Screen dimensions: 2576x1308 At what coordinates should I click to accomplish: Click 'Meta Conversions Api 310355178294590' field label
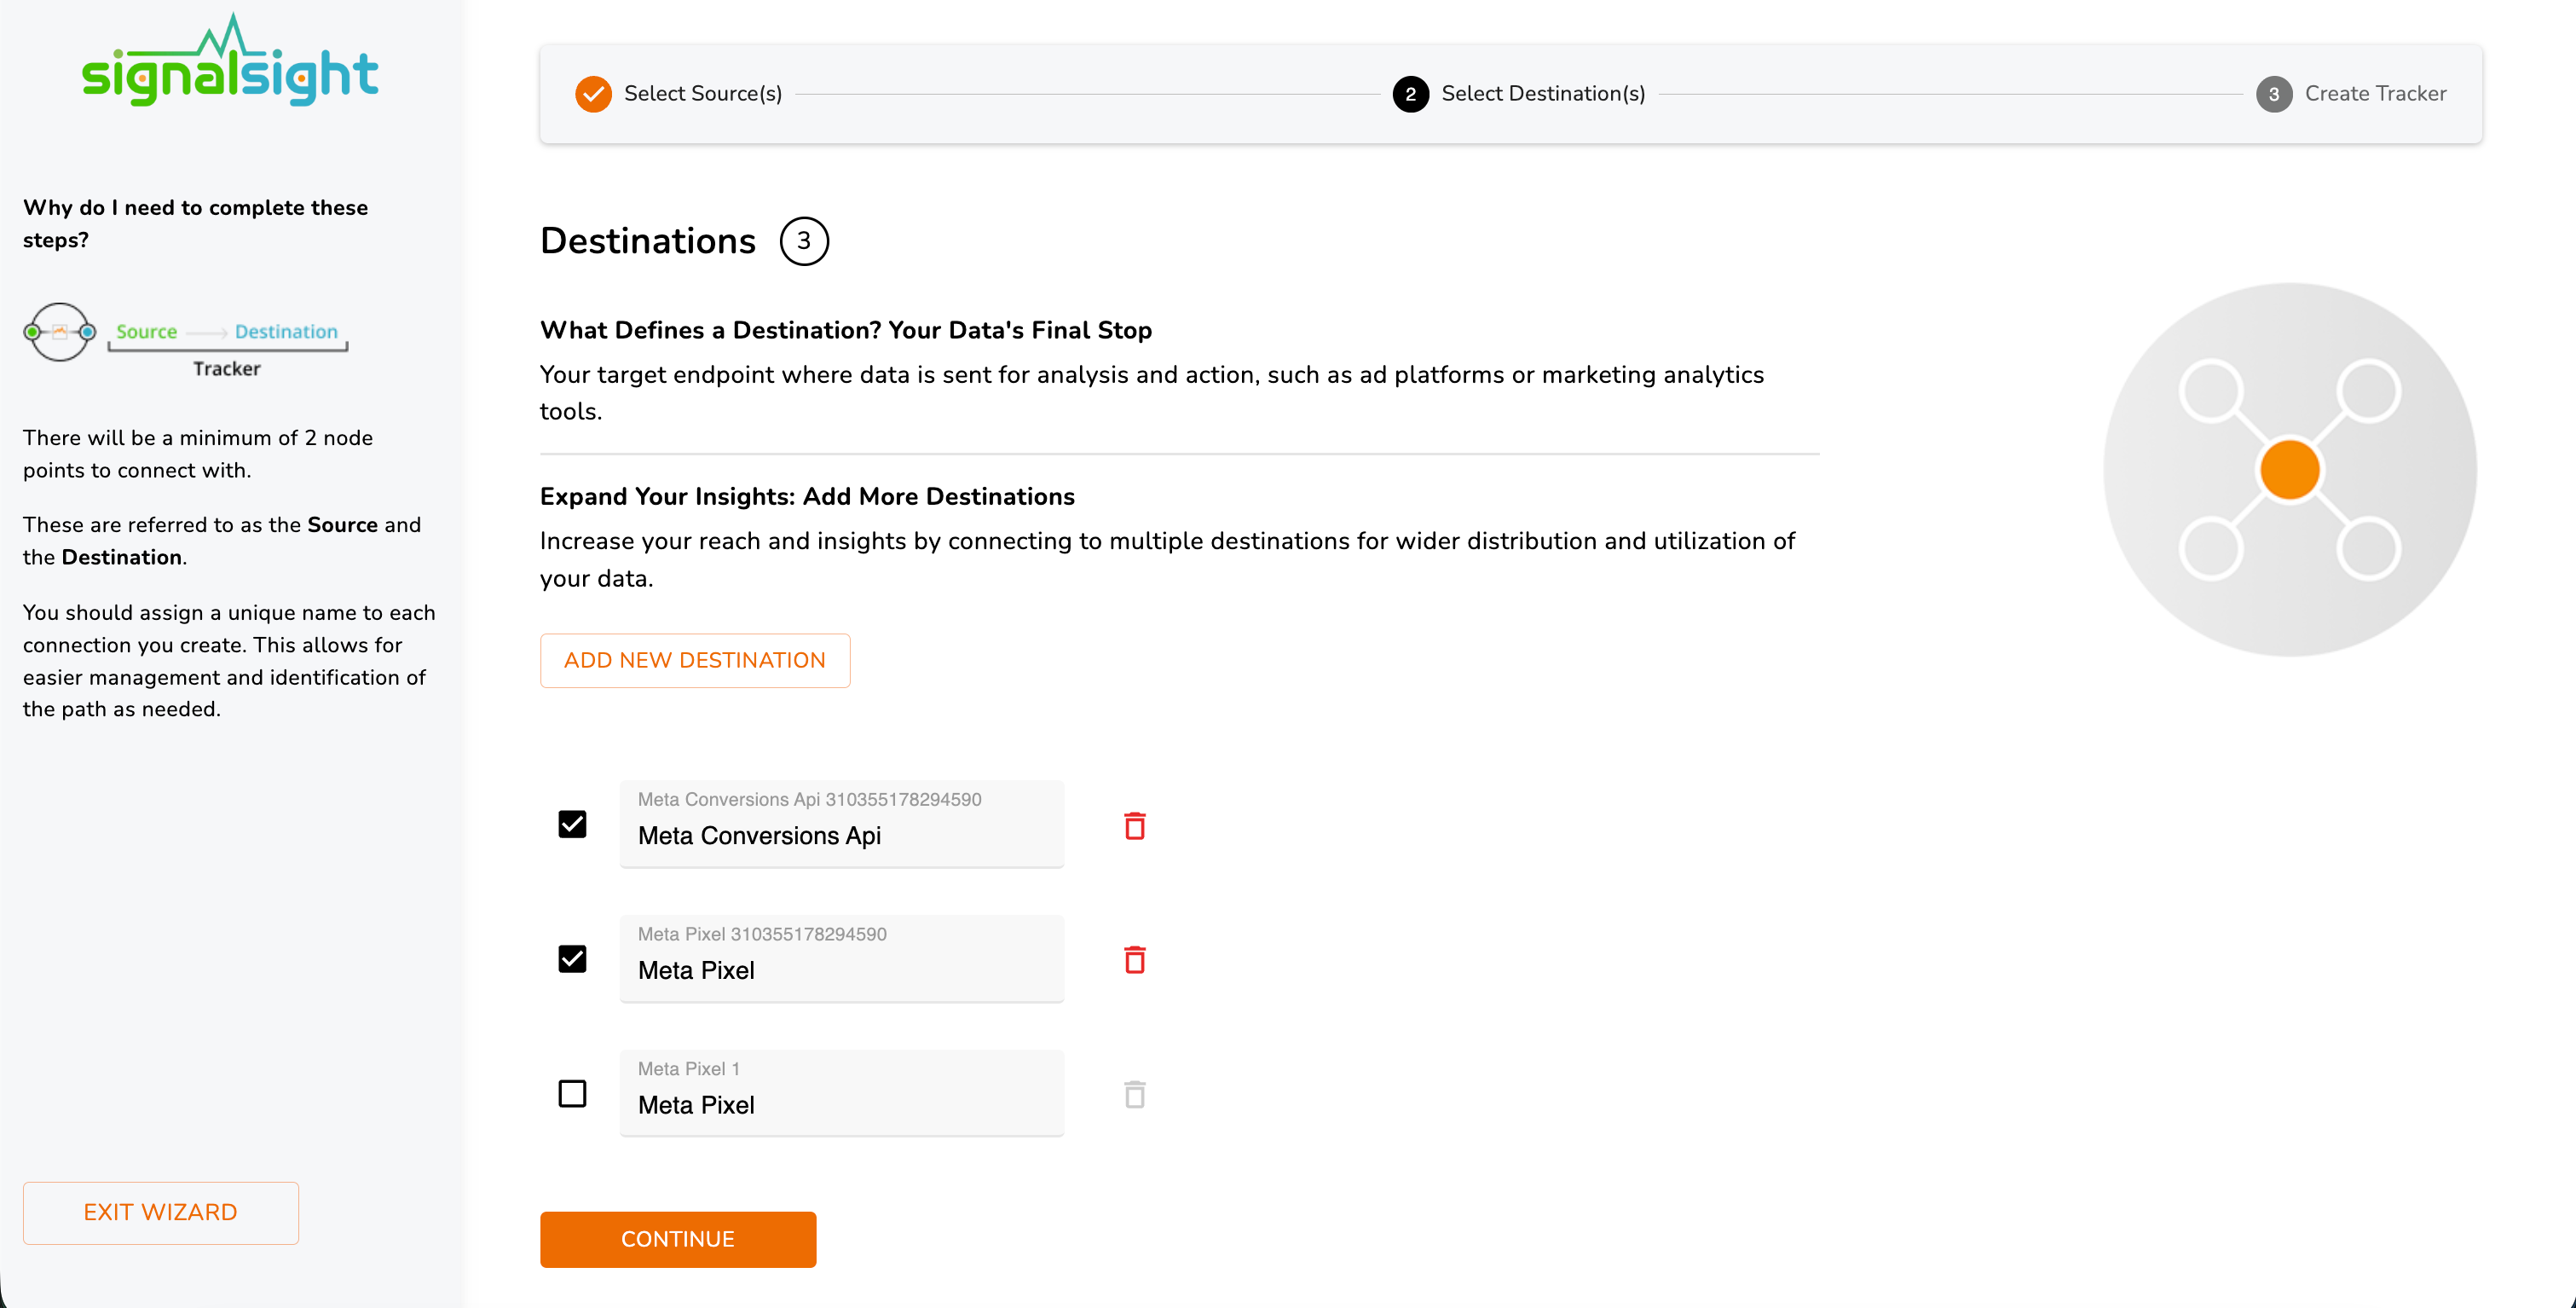[809, 799]
